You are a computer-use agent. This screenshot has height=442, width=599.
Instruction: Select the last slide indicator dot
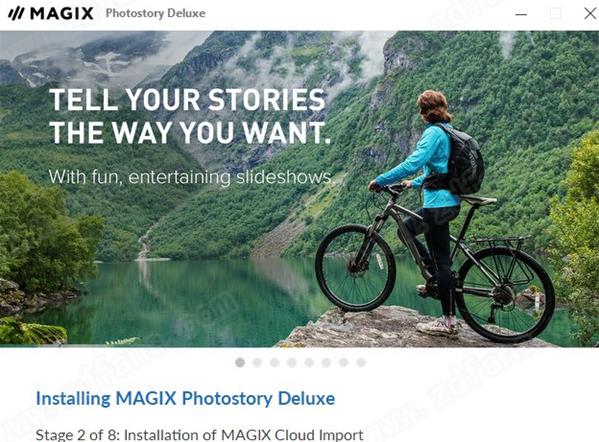tap(361, 362)
